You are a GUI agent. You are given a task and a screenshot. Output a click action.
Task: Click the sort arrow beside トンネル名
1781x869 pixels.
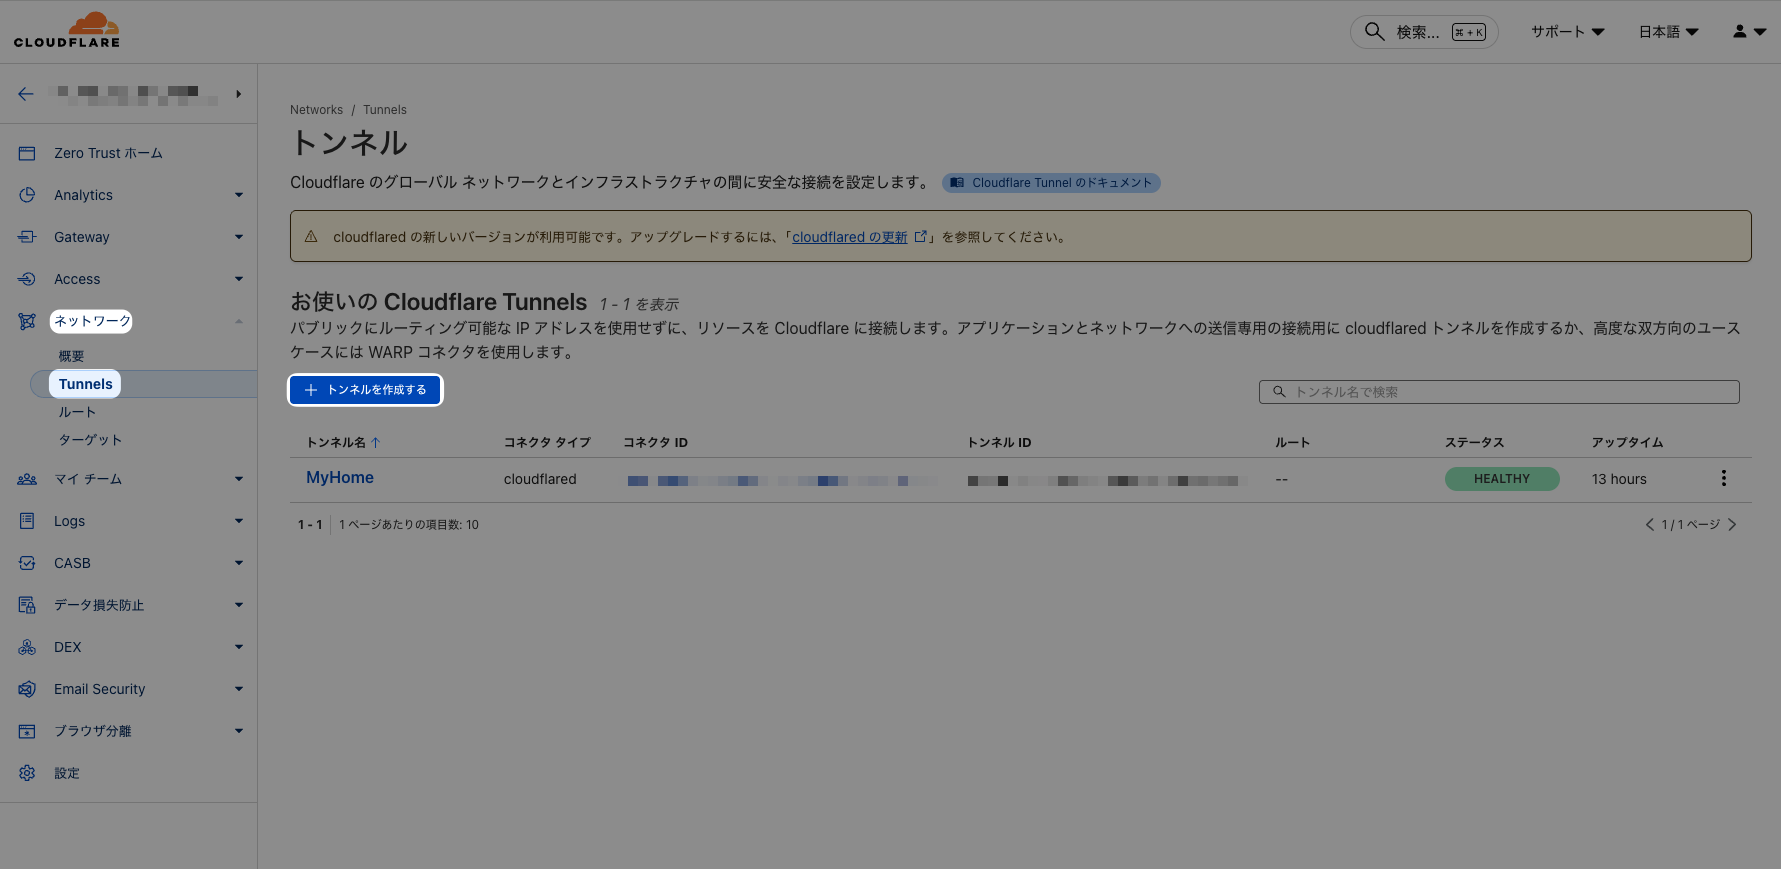click(375, 442)
